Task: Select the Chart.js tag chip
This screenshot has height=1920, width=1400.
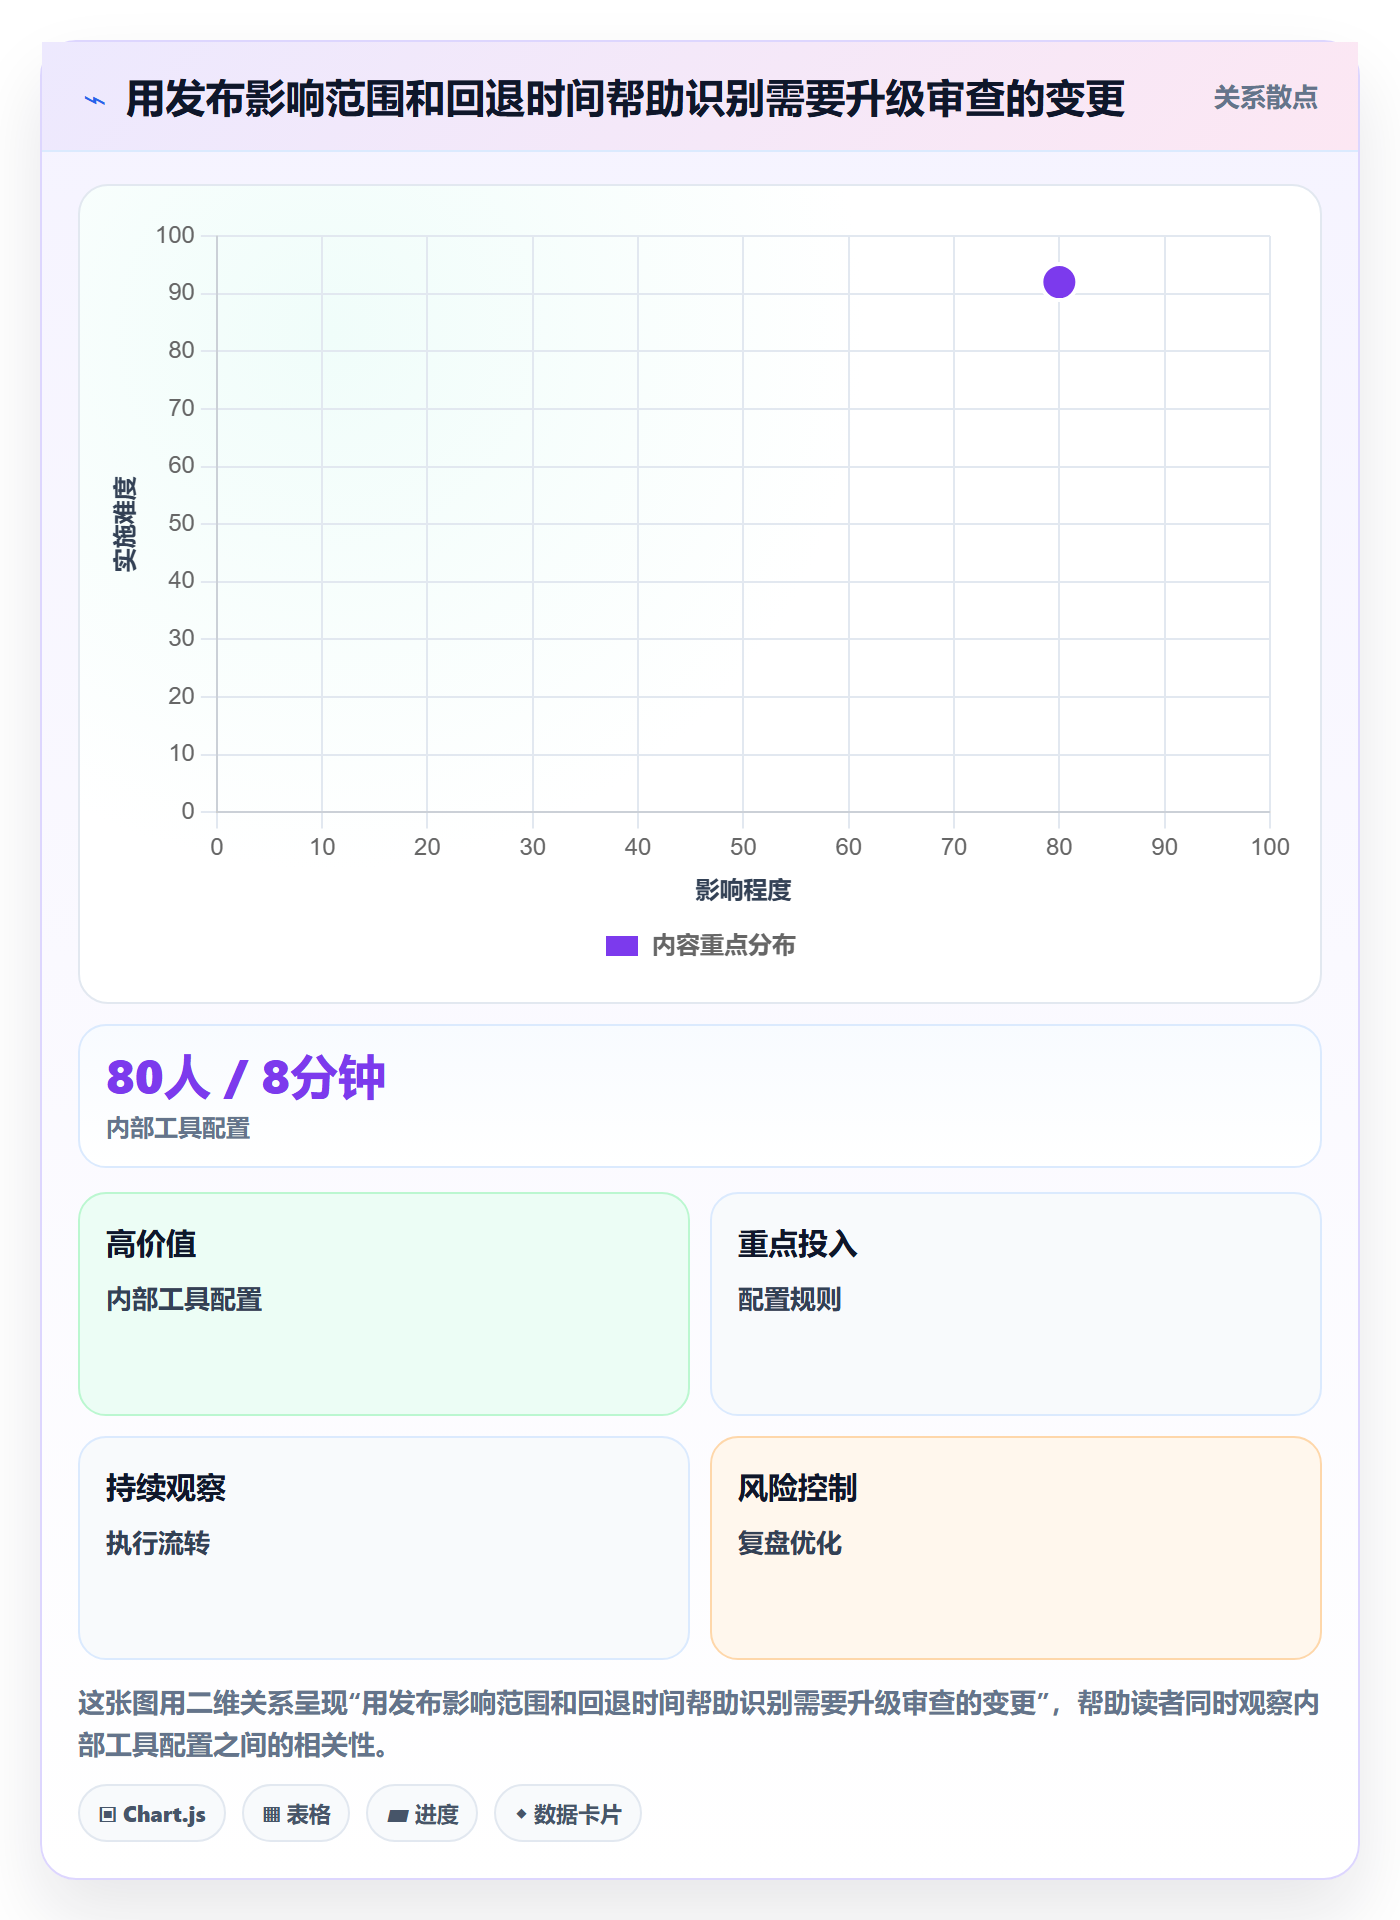Action: point(152,1814)
